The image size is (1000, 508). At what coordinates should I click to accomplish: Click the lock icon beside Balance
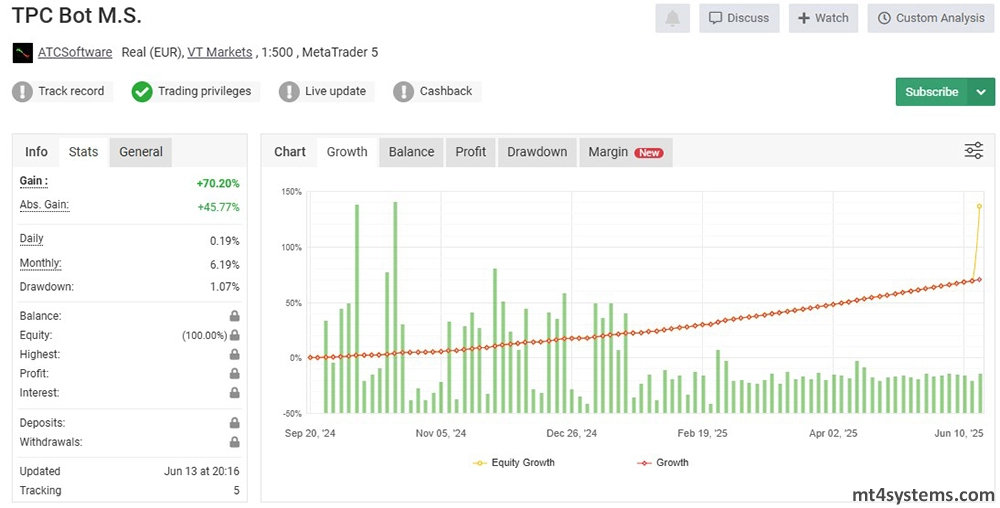(x=234, y=316)
